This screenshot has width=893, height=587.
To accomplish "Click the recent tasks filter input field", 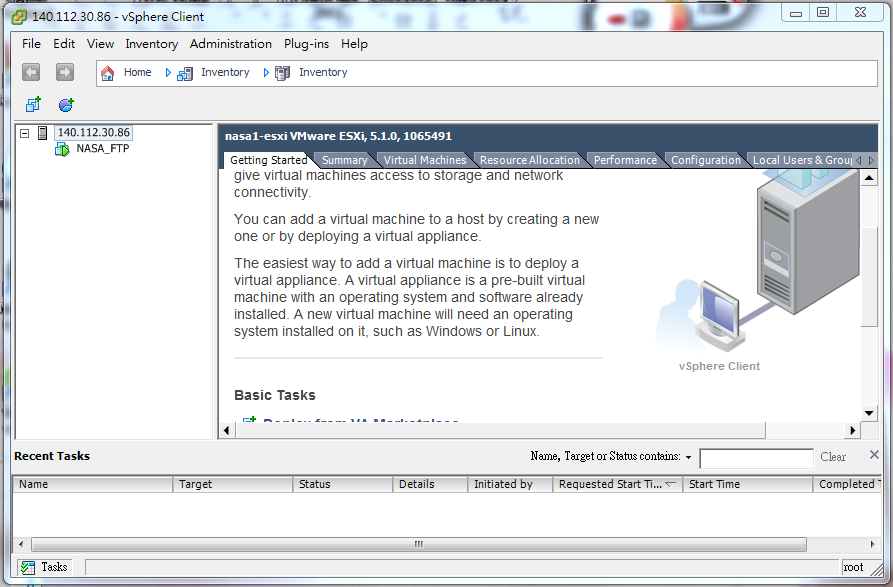I will pyautogui.click(x=756, y=458).
